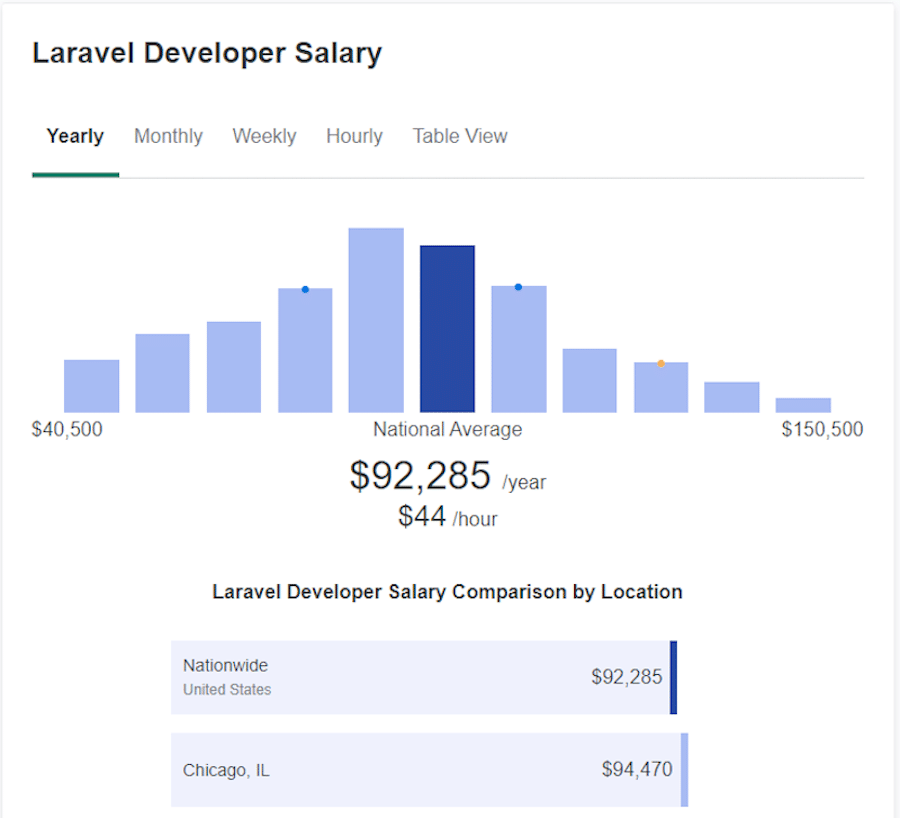
Task: Click the Laravel Developer Salary heading
Action: pos(207,52)
